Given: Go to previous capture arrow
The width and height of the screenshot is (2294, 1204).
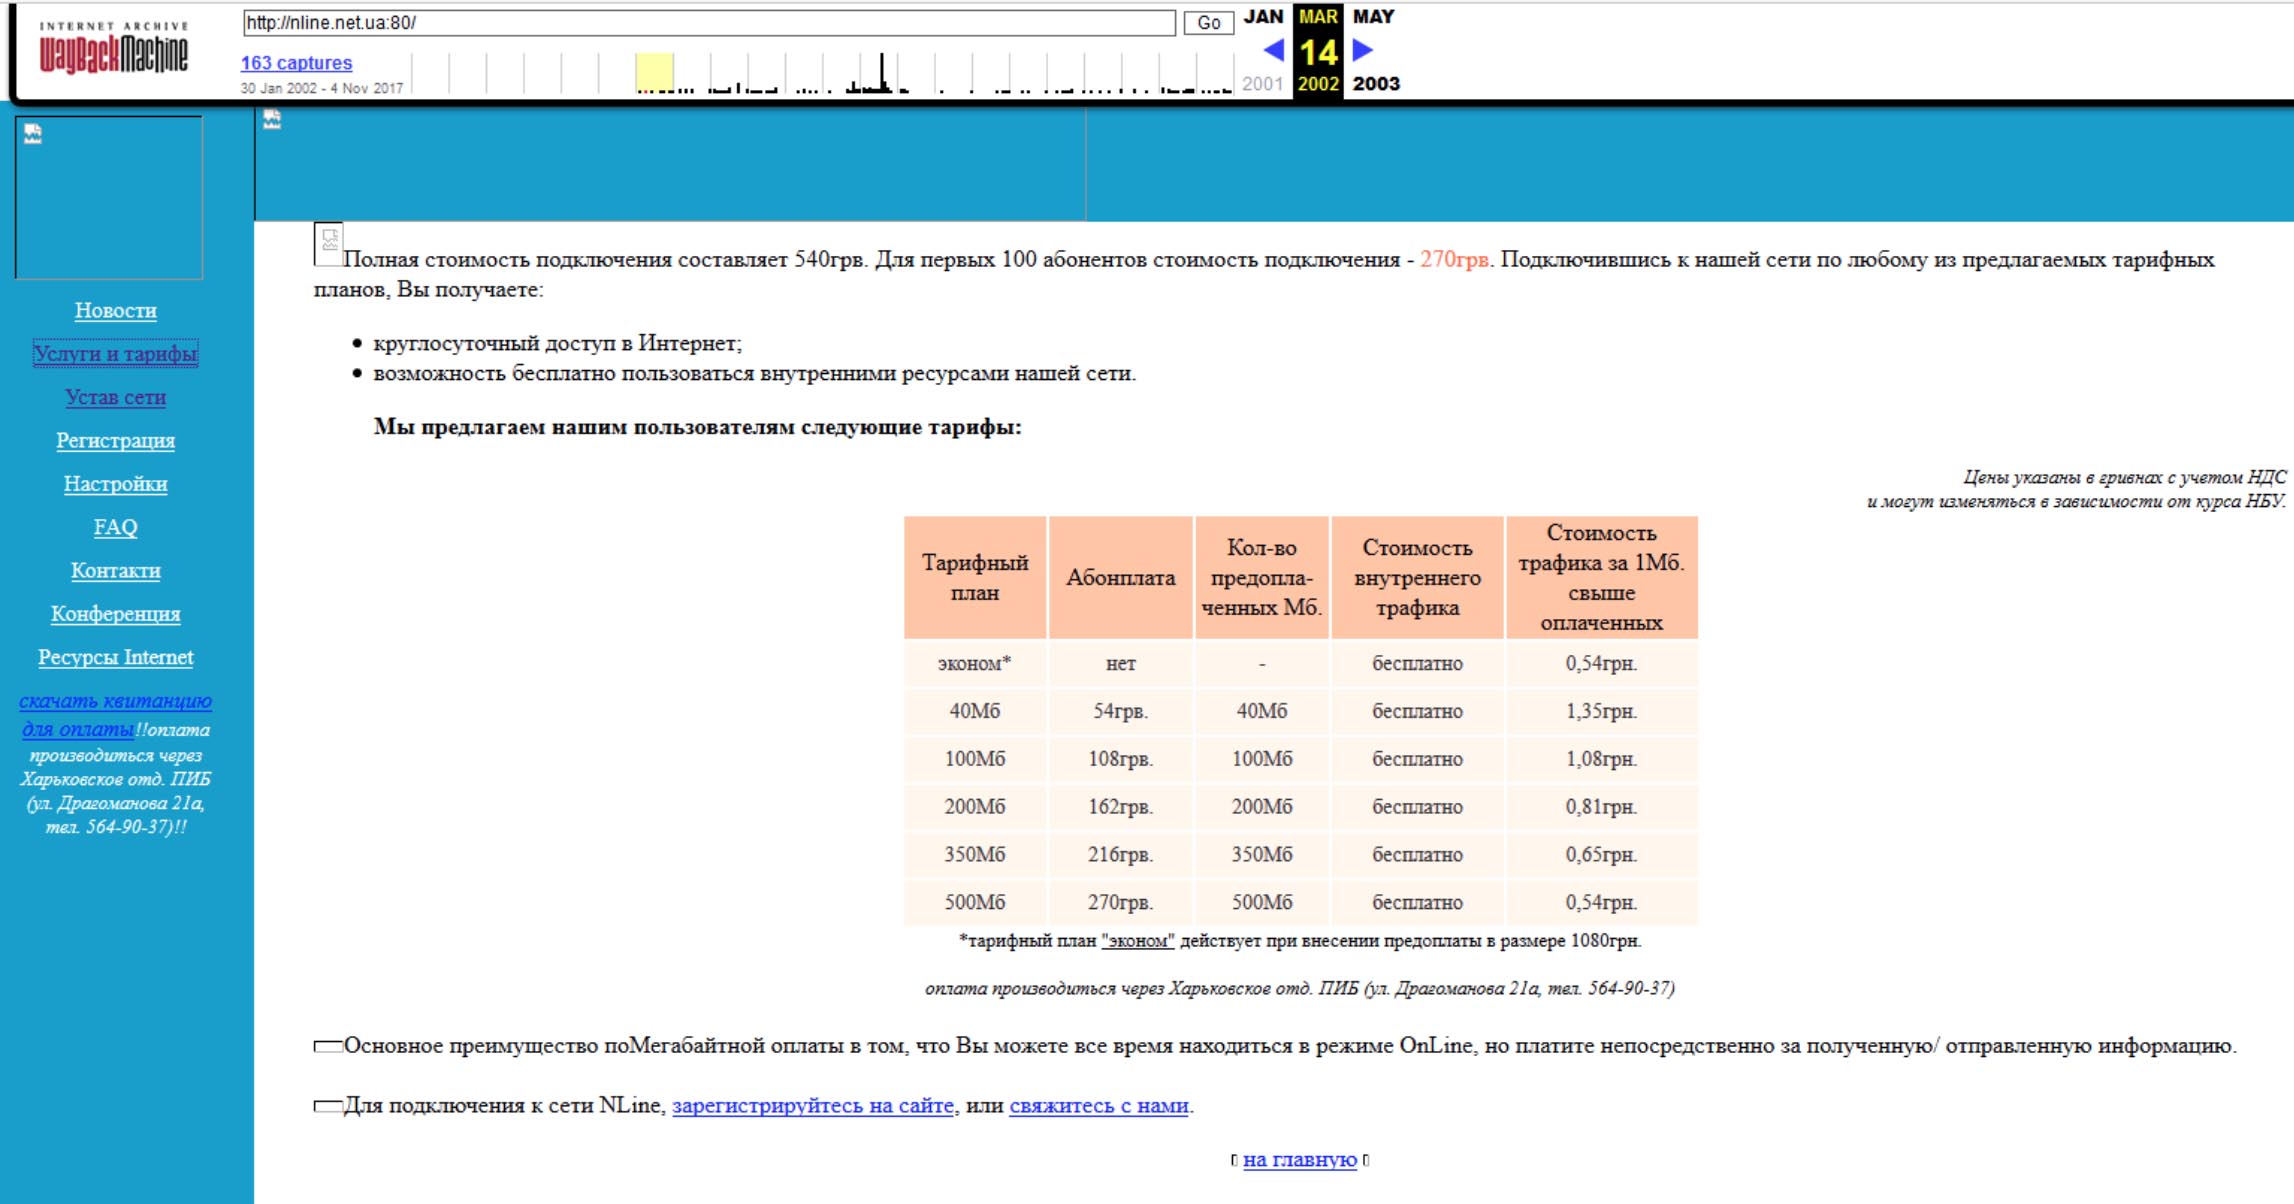Looking at the screenshot, I should 1273,50.
